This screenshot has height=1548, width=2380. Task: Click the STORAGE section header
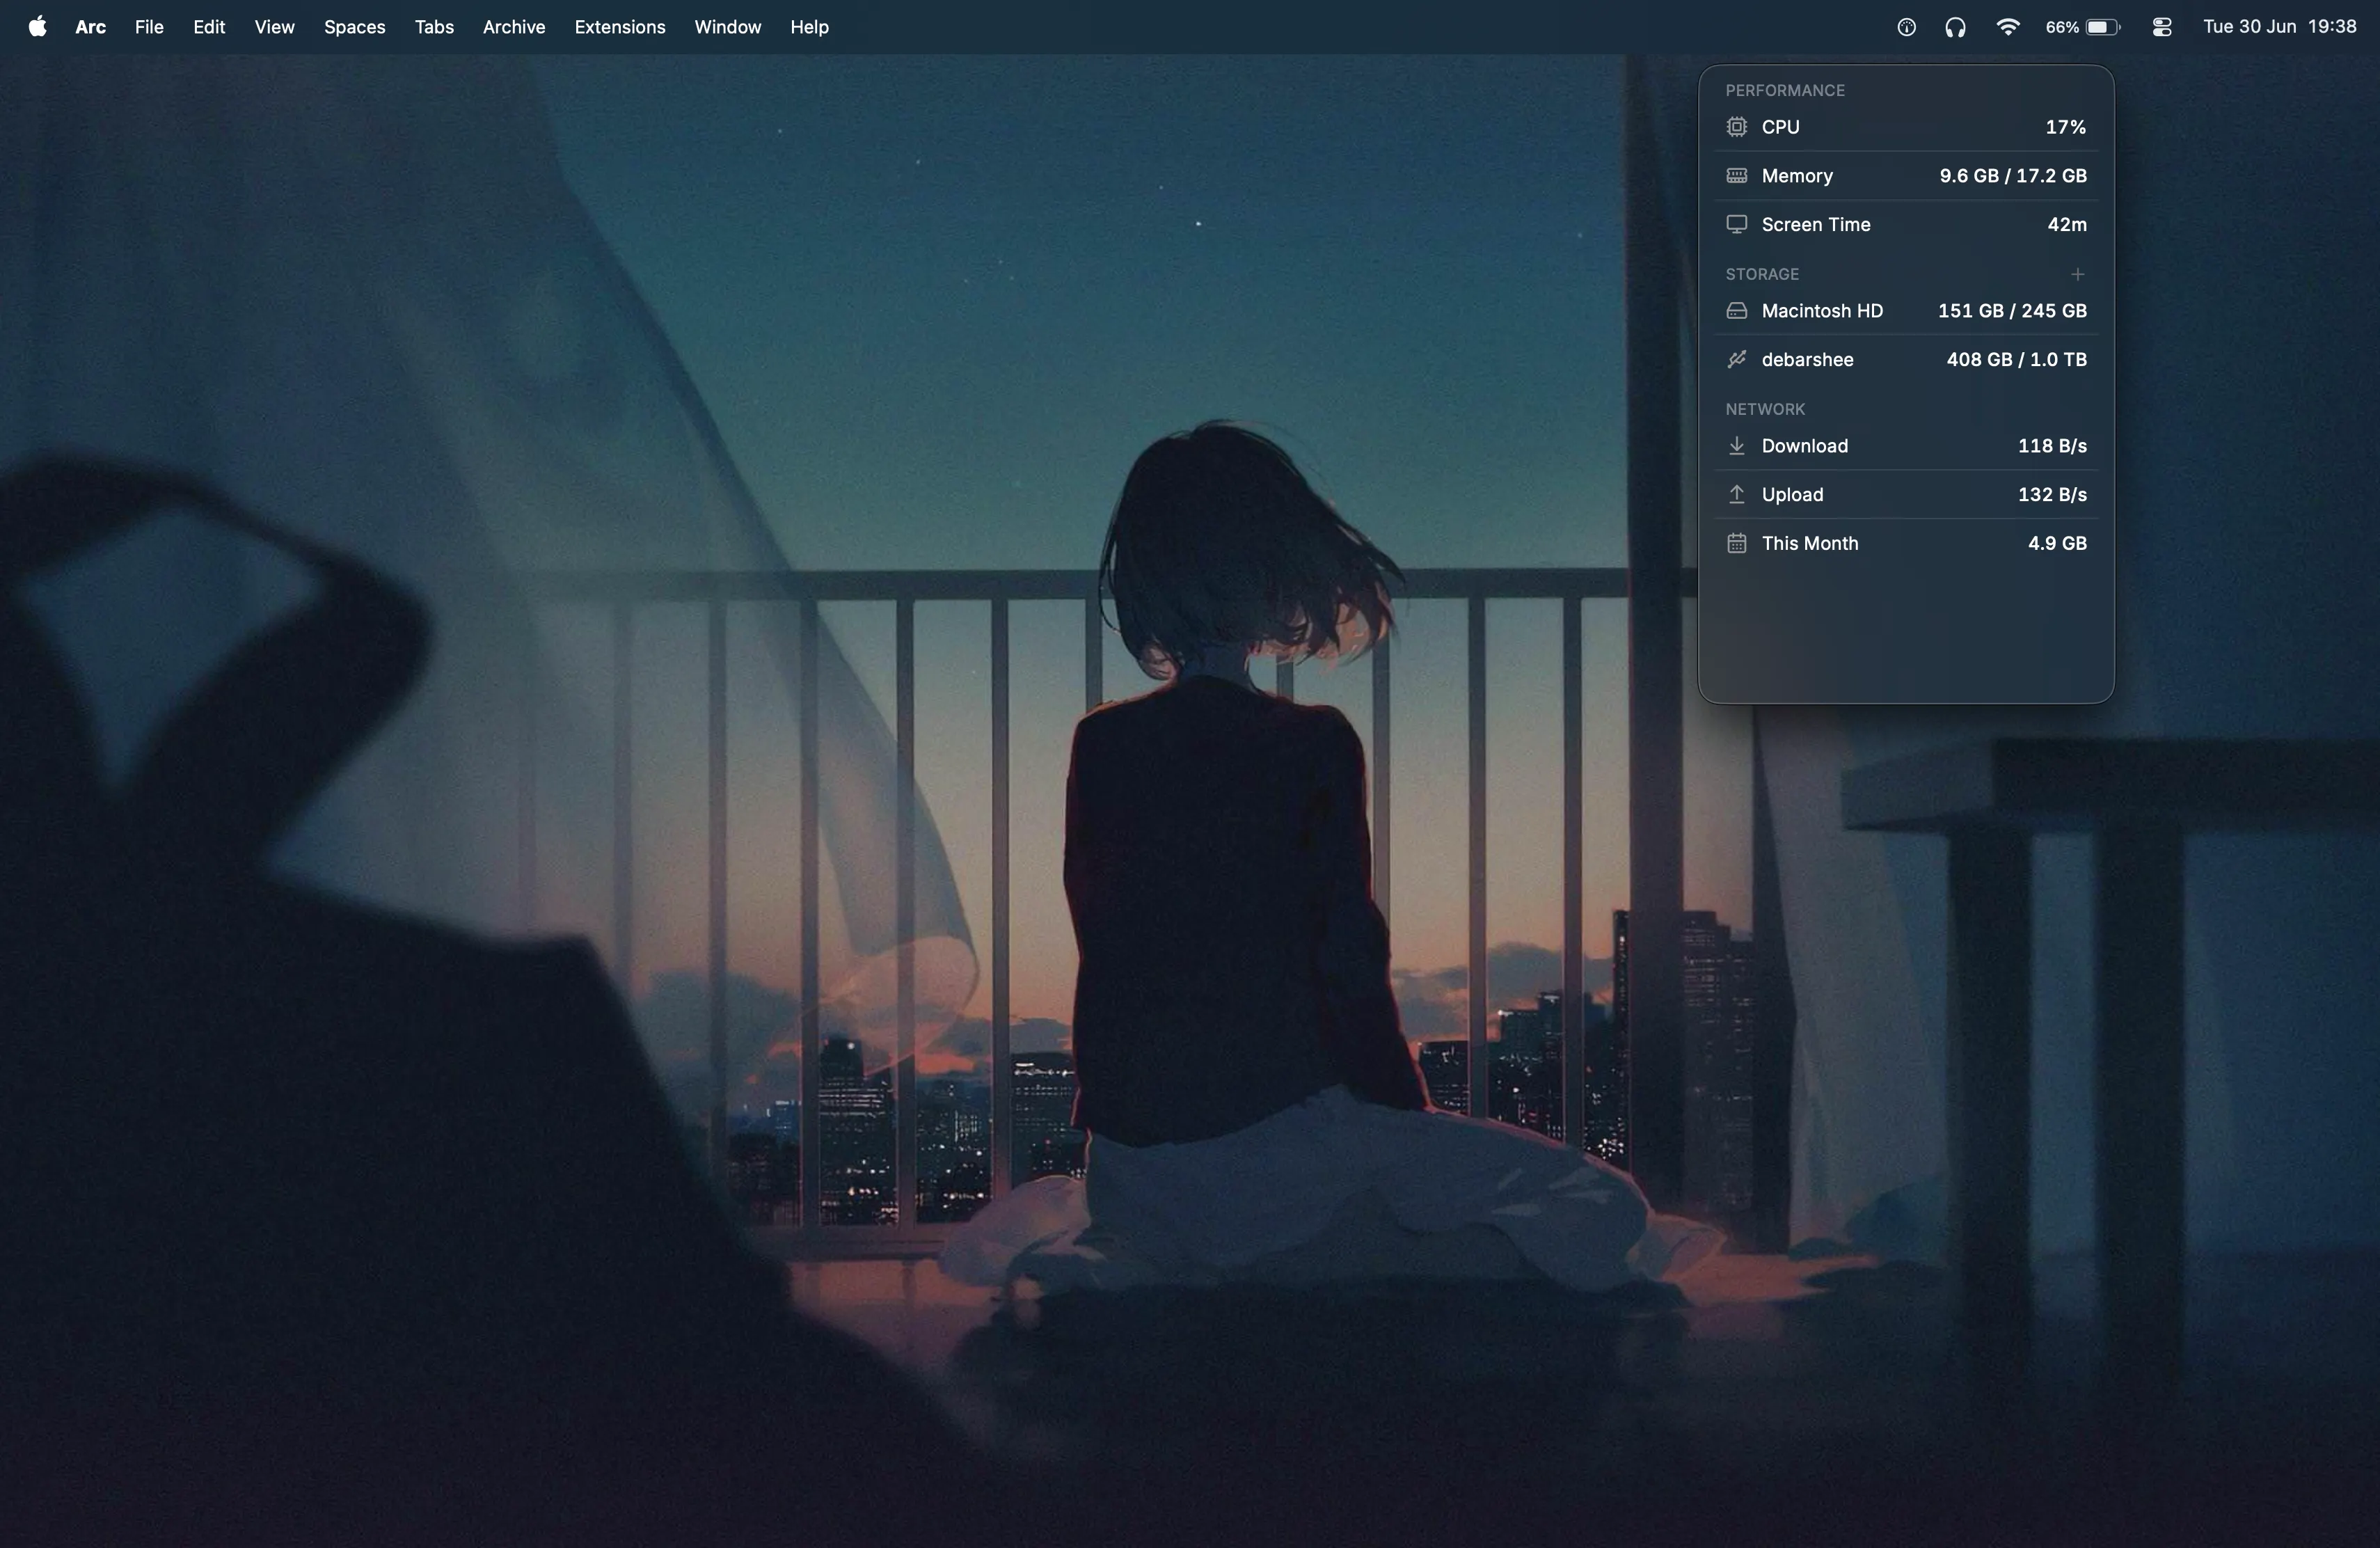click(x=1762, y=274)
